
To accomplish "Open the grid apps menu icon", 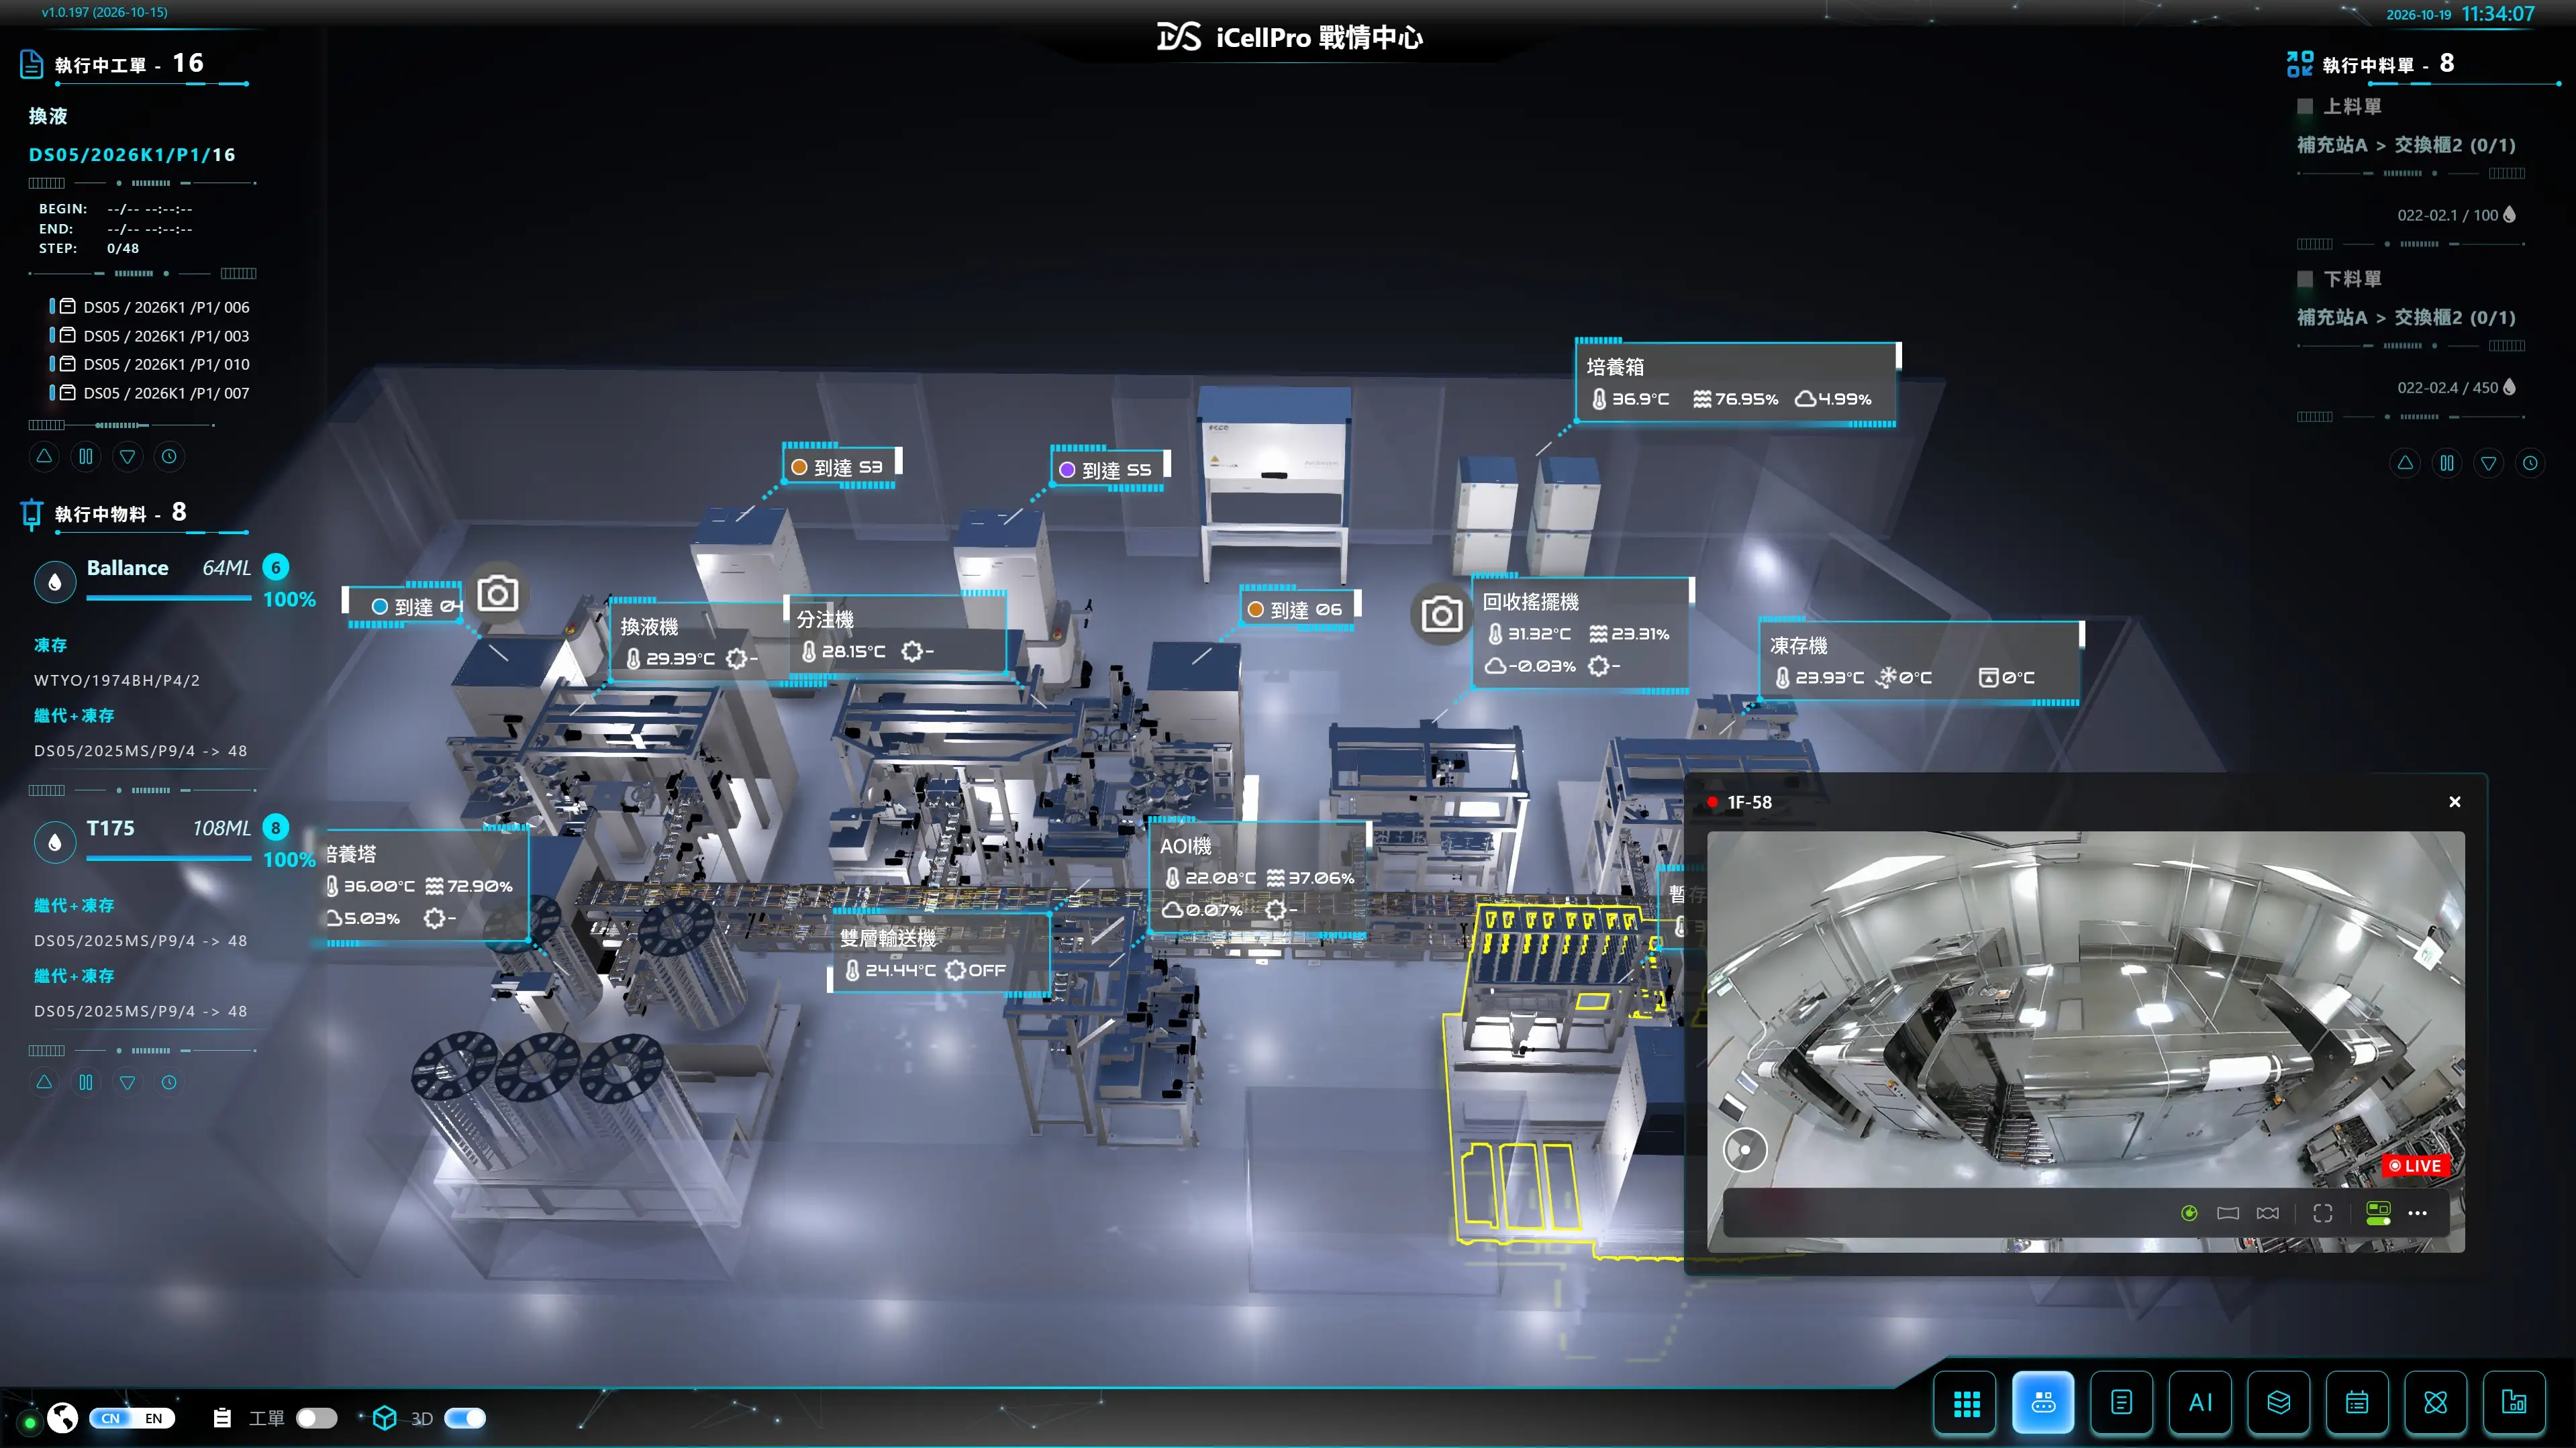I will pyautogui.click(x=1966, y=1403).
